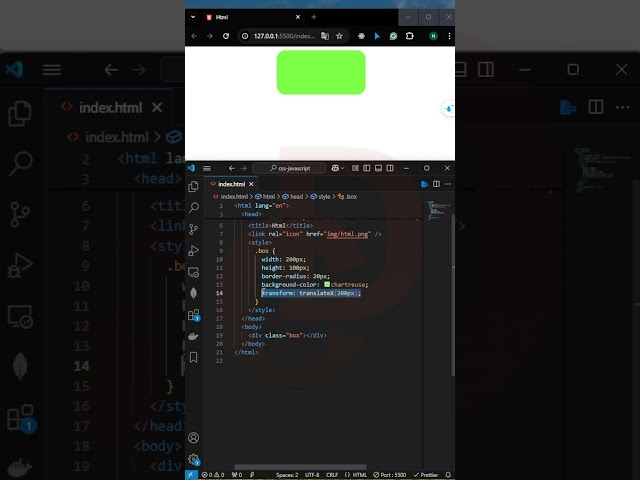Open Chrome three-dot menu
The height and width of the screenshot is (480, 640).
click(449, 36)
